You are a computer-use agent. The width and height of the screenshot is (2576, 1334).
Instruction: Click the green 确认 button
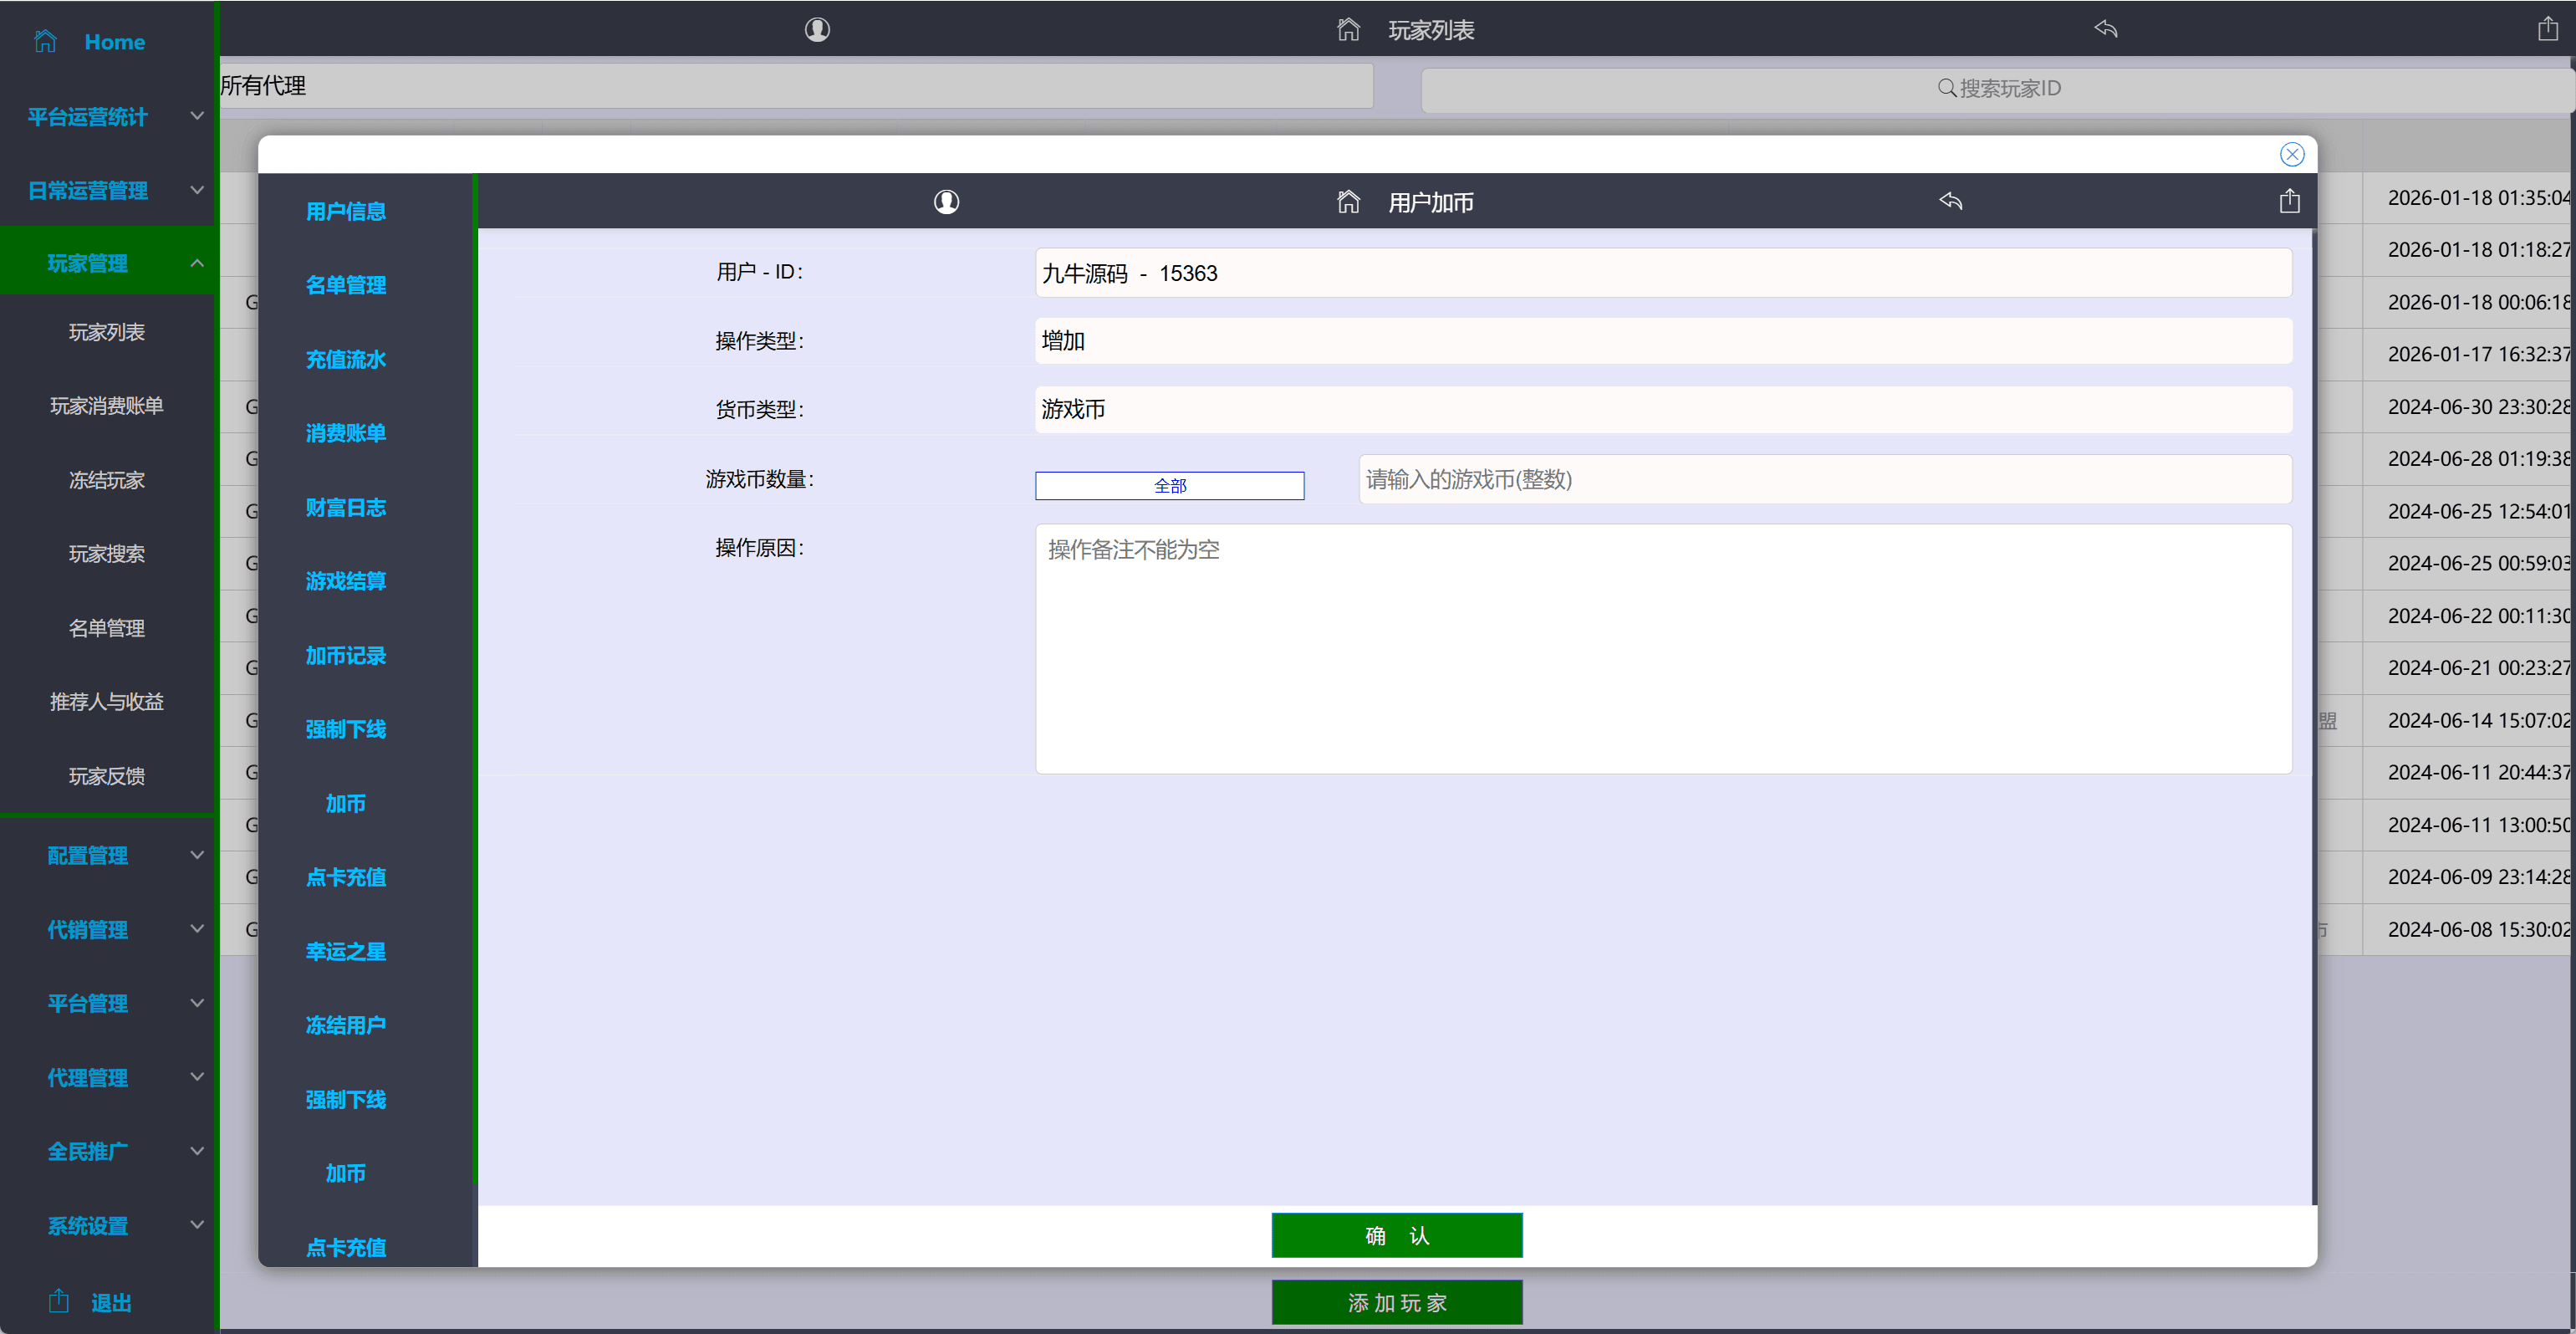tap(1396, 1235)
